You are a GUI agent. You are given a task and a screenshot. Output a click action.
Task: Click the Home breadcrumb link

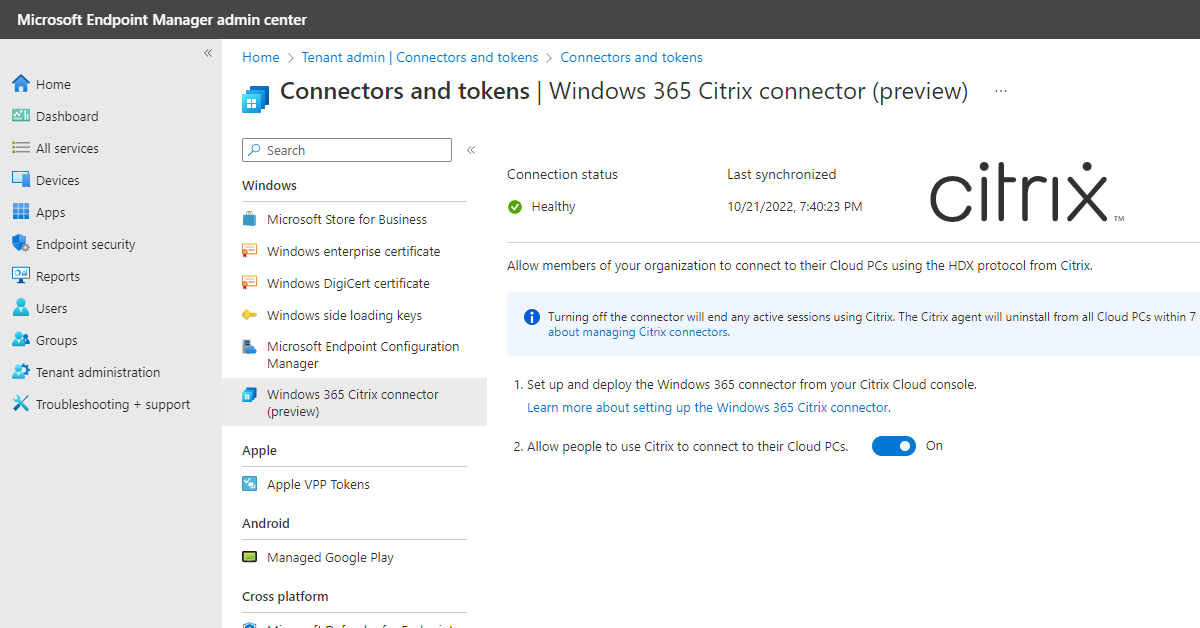click(260, 57)
